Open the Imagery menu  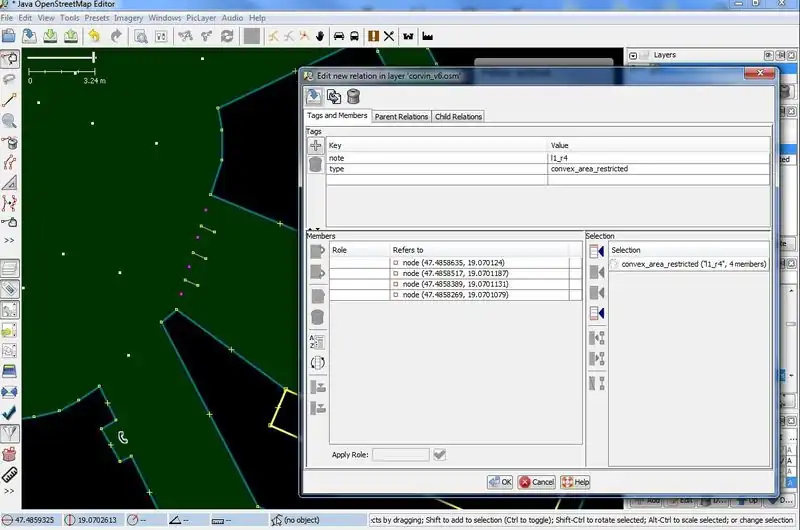[x=128, y=18]
